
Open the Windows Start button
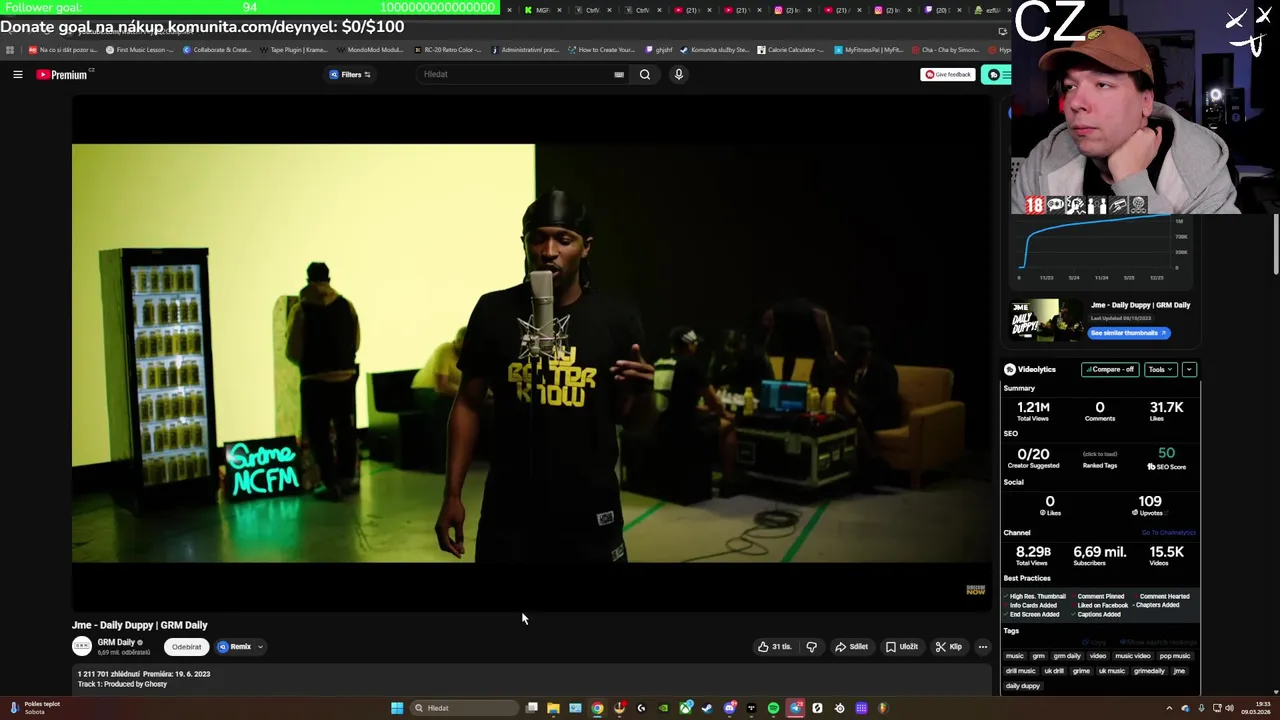point(397,708)
